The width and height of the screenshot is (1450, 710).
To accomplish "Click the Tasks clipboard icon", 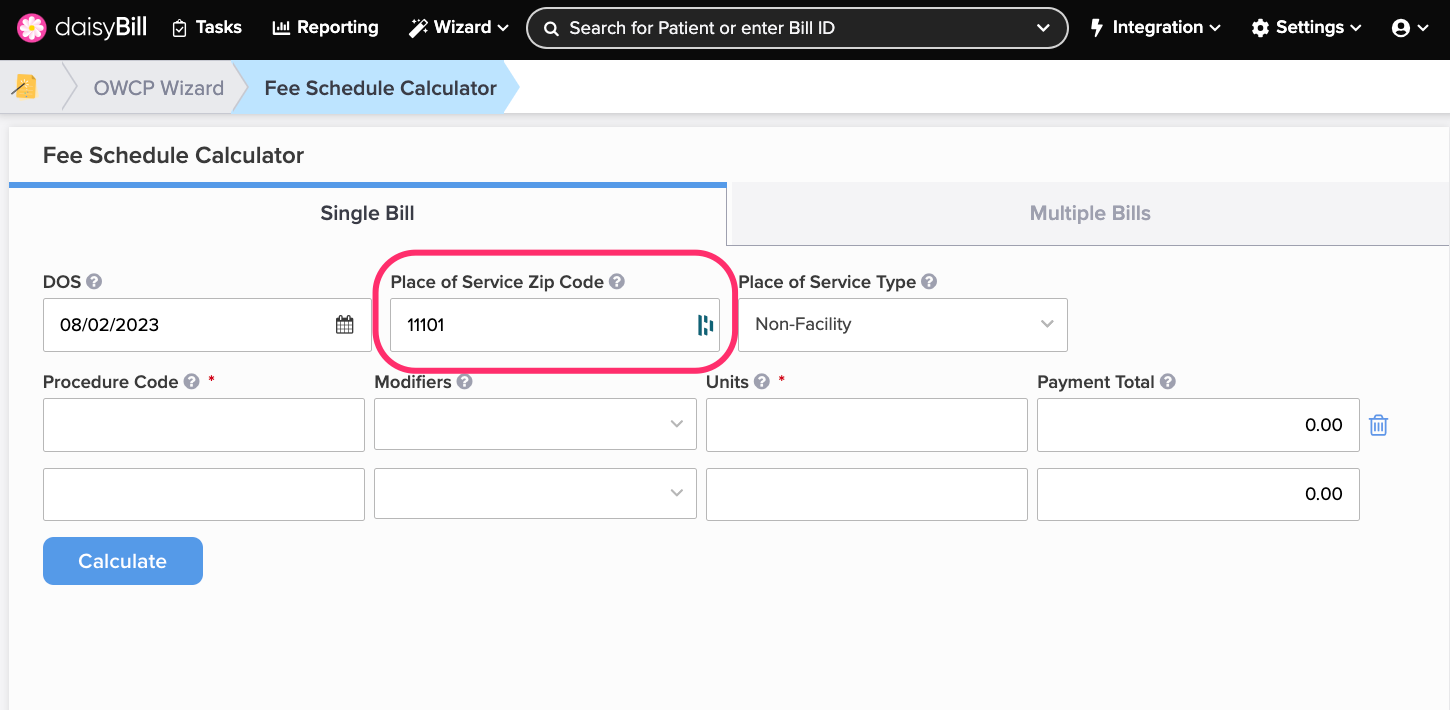I will pos(180,28).
